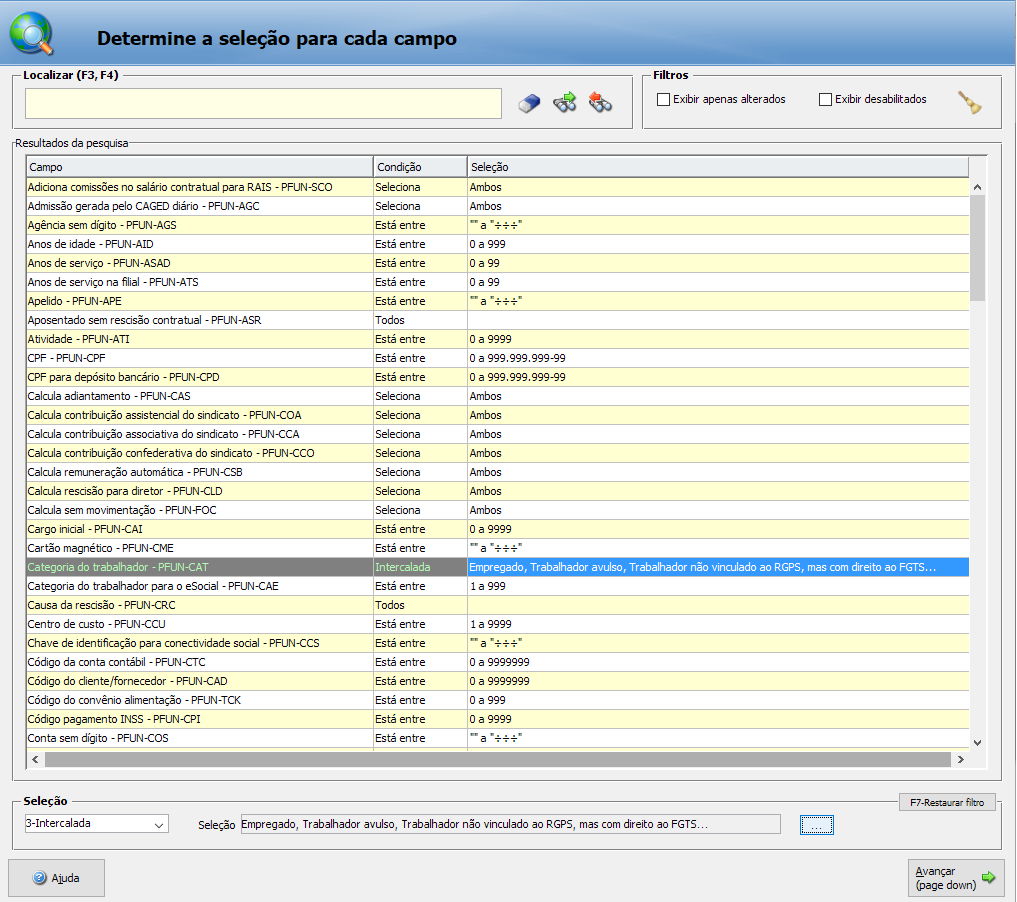Click the eraser icon to clear search
Image resolution: width=1017 pixels, height=902 pixels.
tap(530, 103)
